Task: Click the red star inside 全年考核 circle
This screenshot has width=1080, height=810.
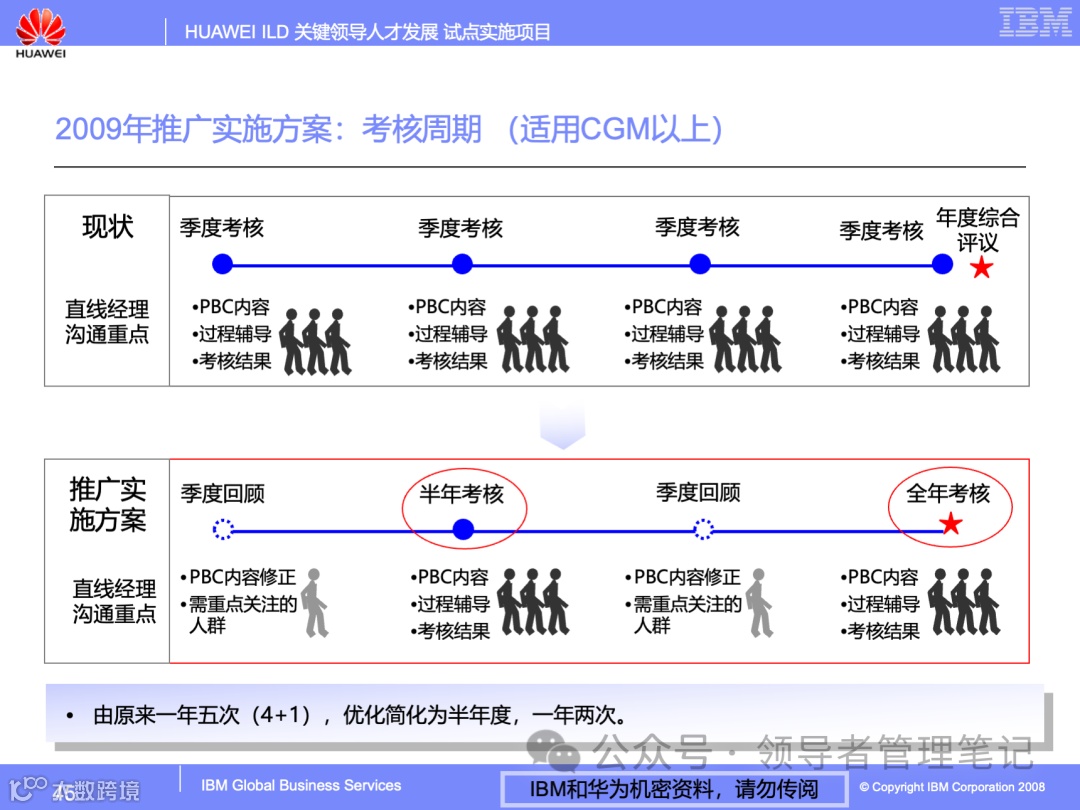Action: [x=948, y=523]
